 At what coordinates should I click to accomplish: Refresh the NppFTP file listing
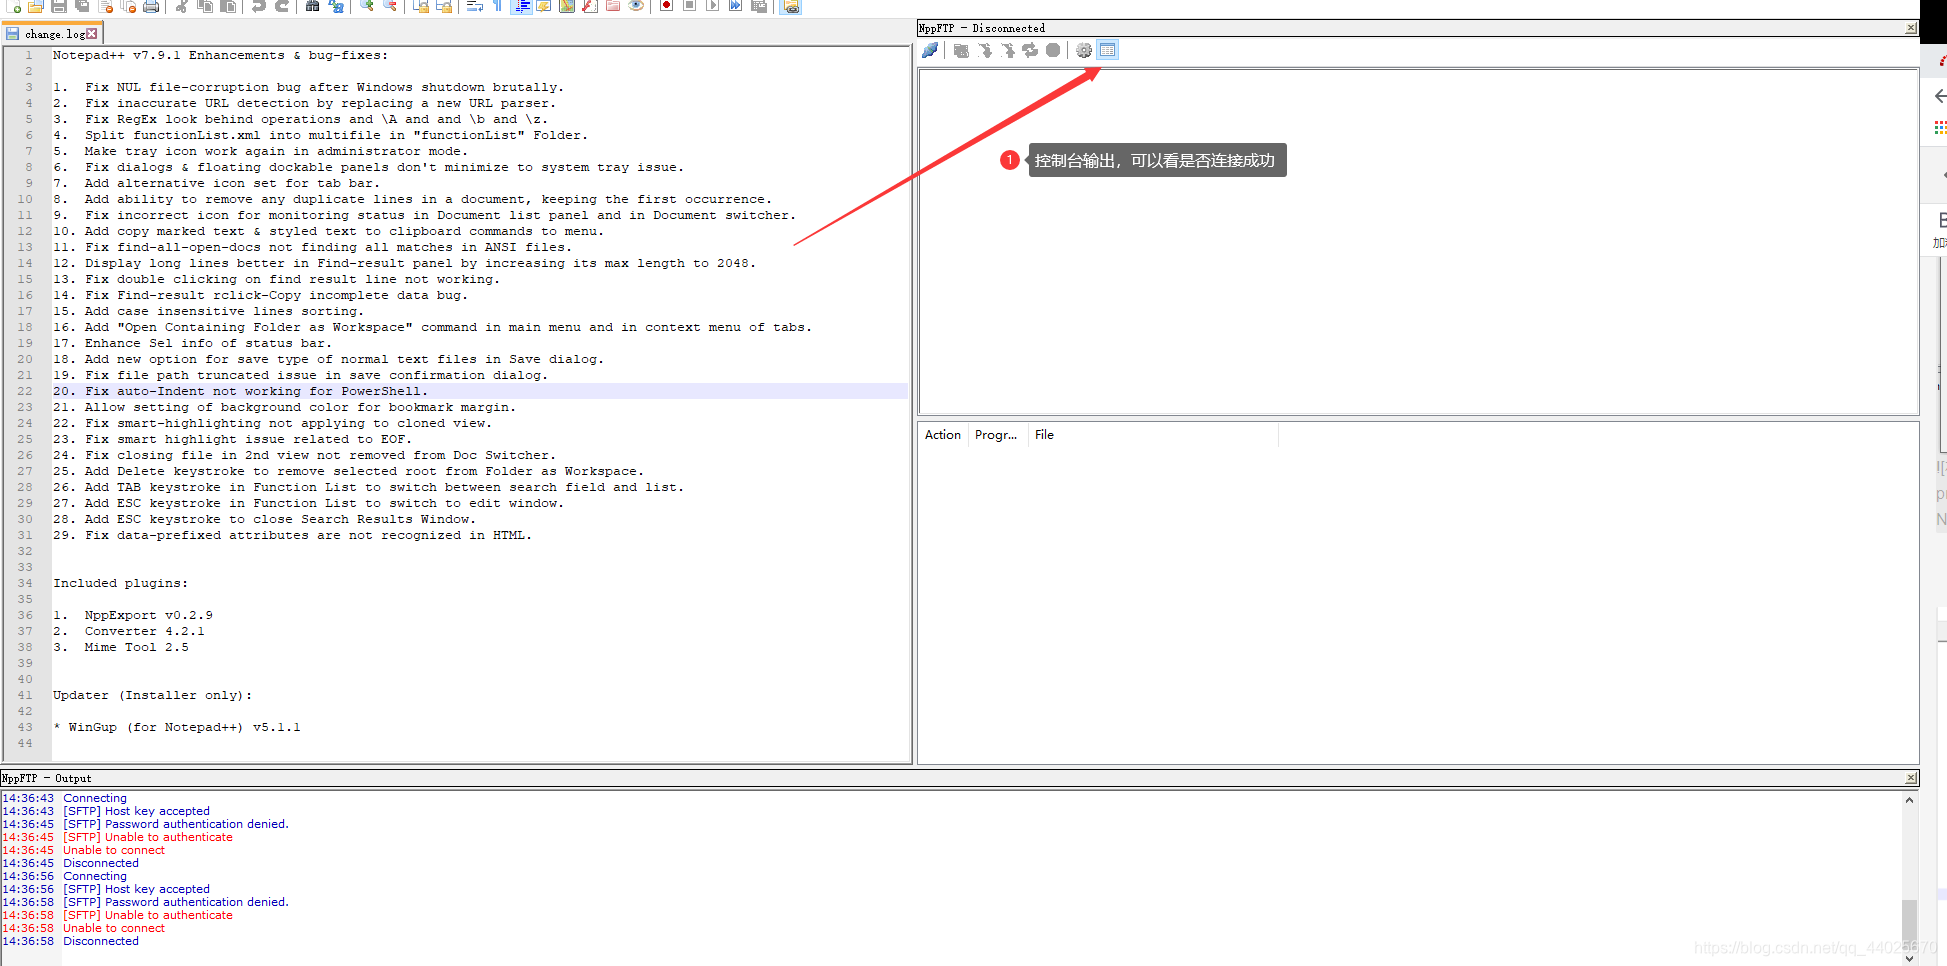tap(1030, 50)
